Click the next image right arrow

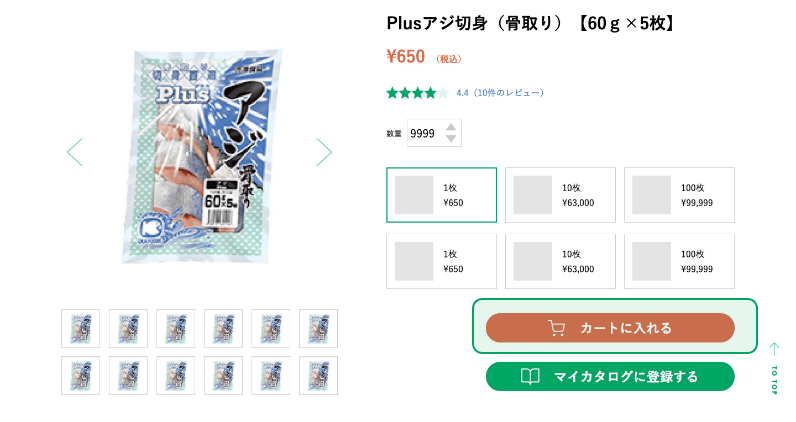323,152
